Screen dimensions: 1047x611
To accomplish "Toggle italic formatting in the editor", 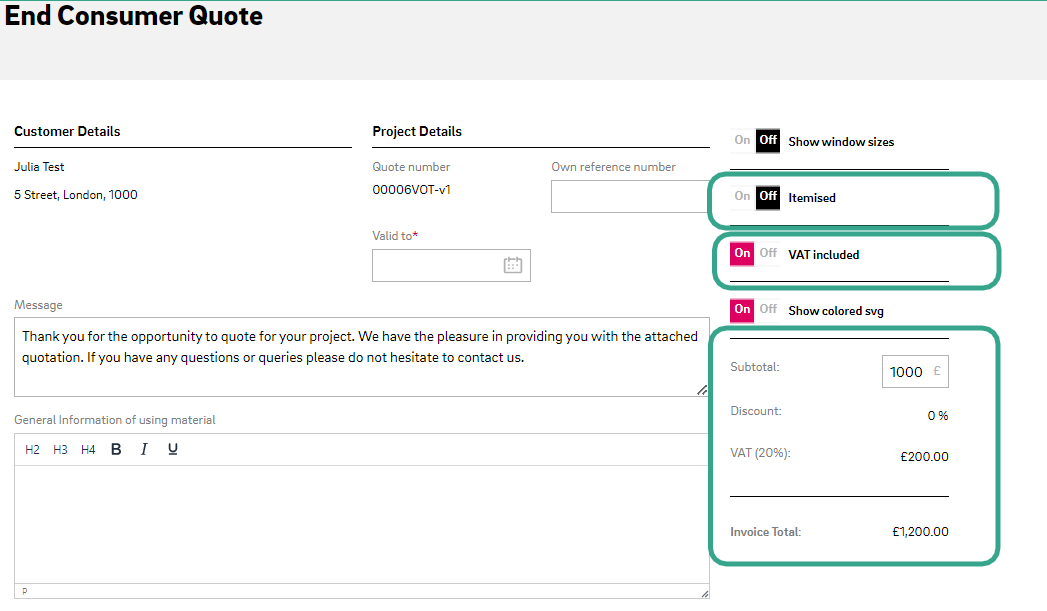I will click(x=144, y=450).
